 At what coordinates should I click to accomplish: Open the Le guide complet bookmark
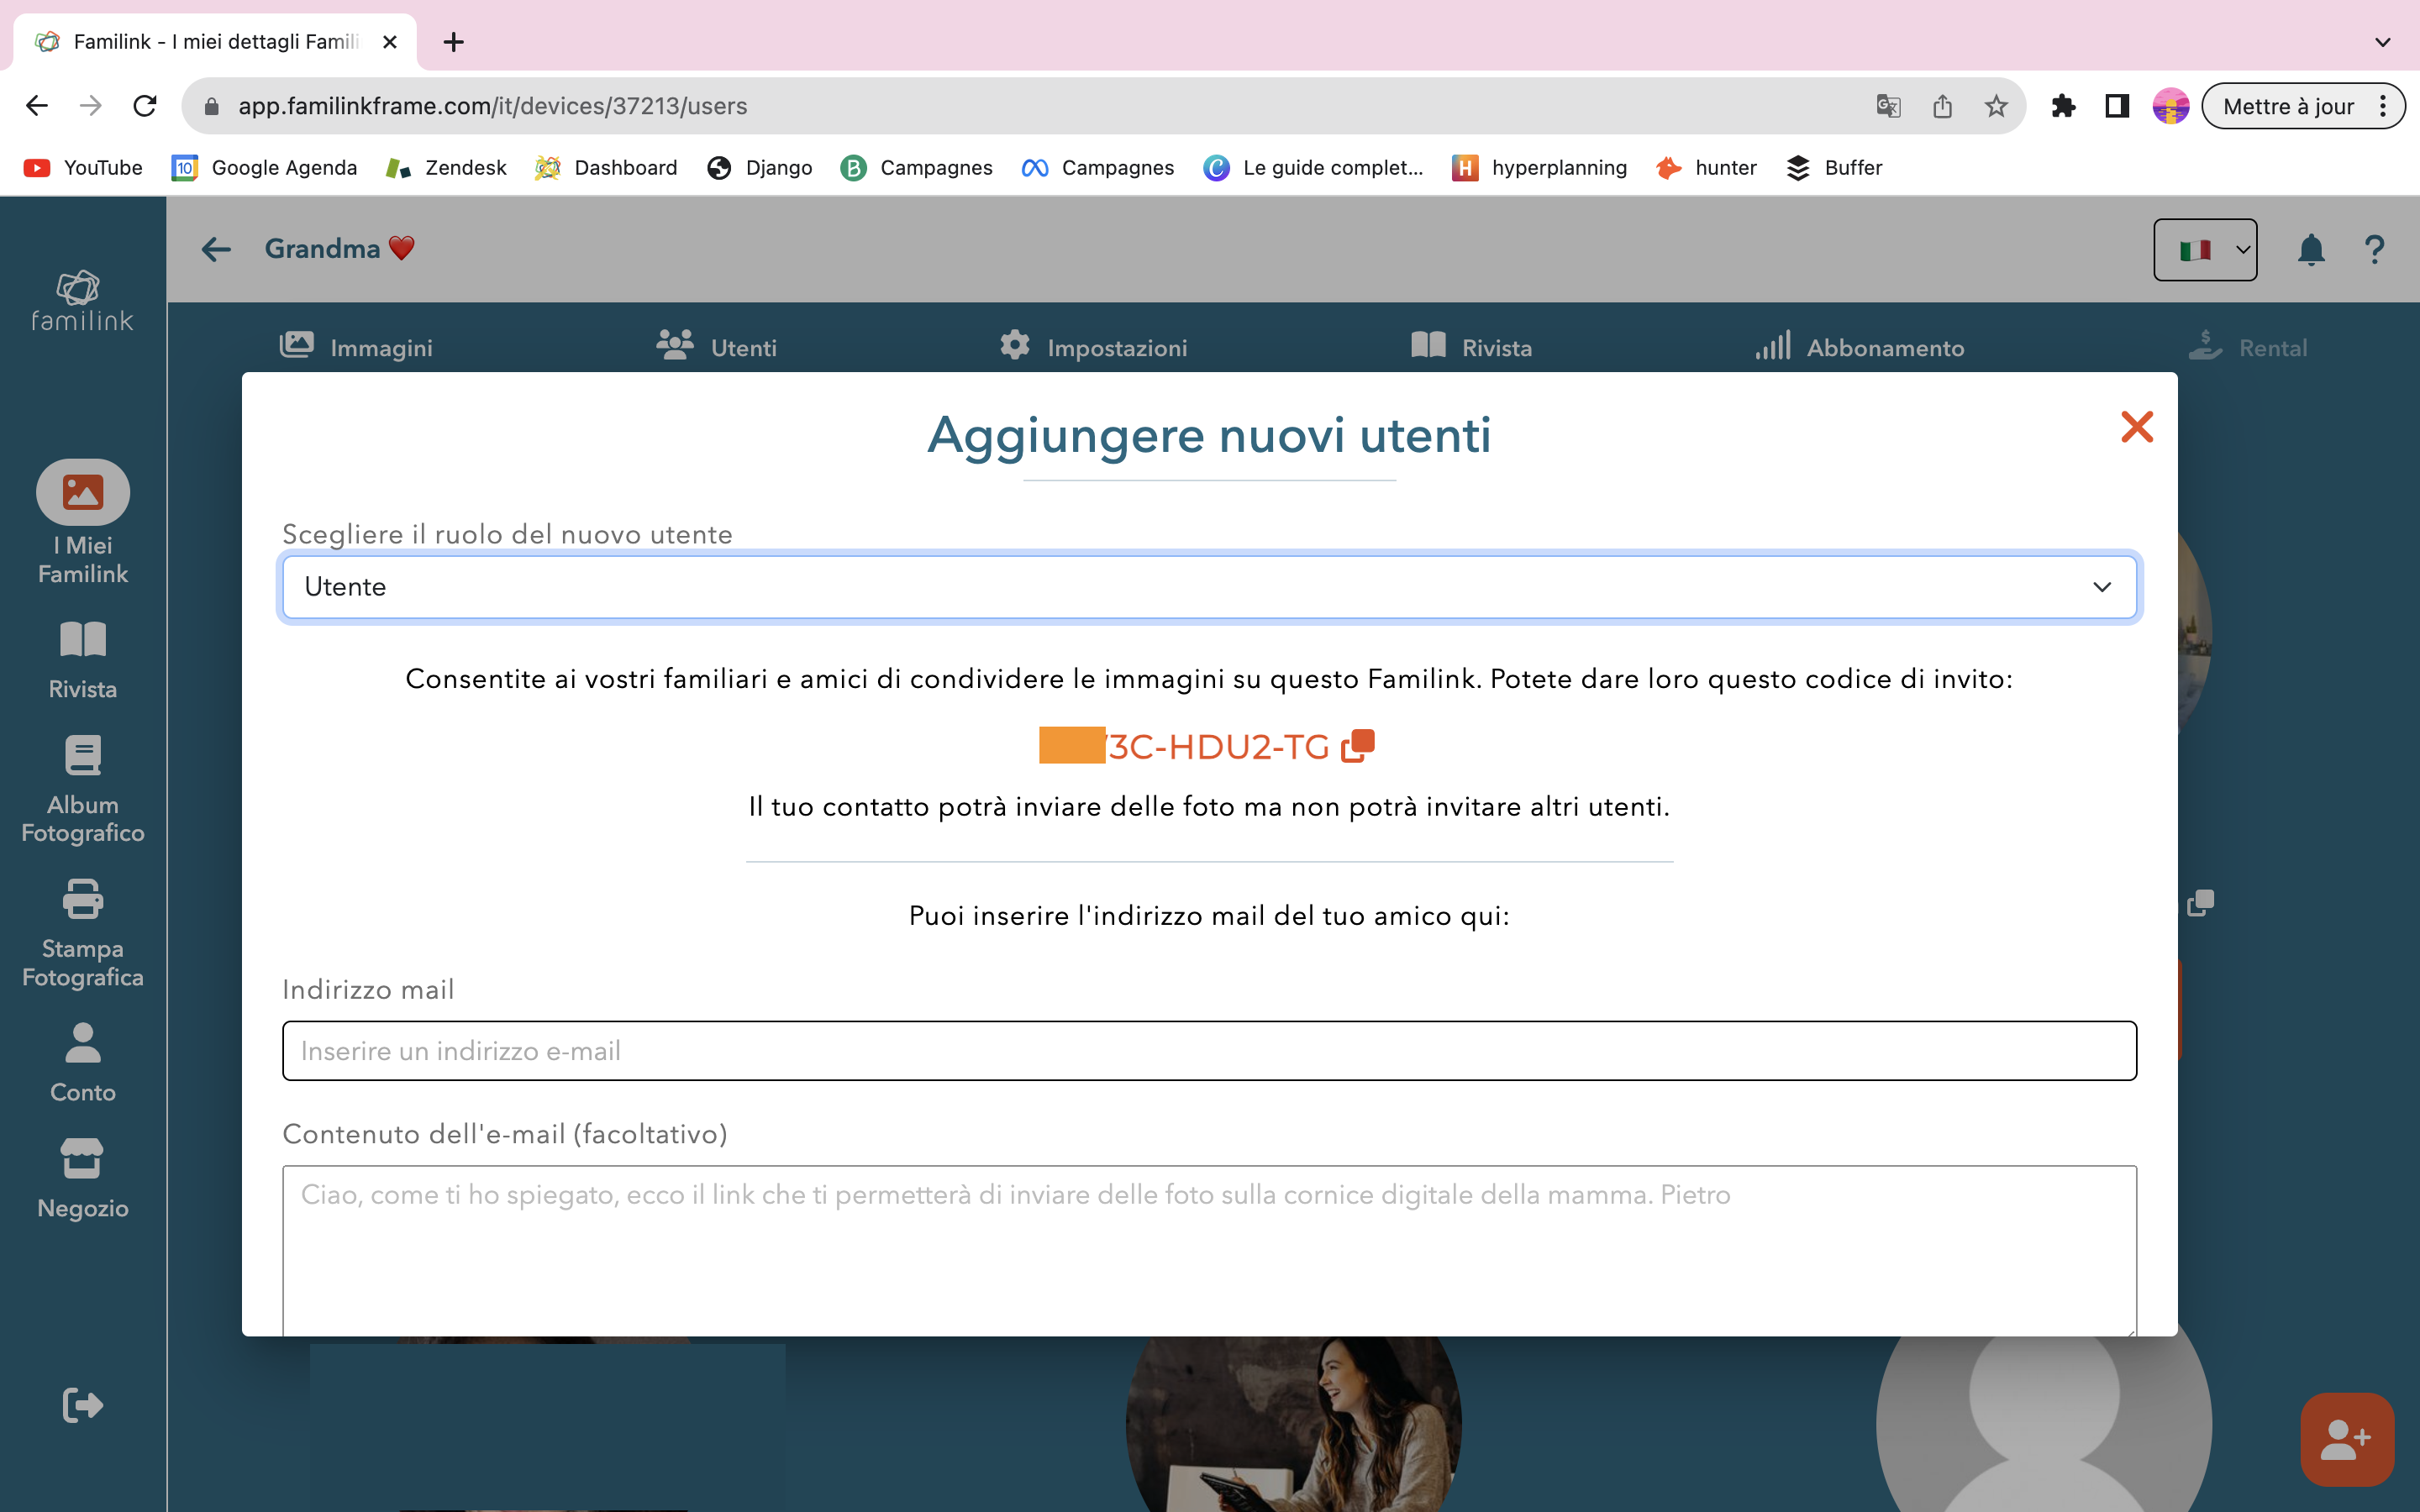[1313, 168]
